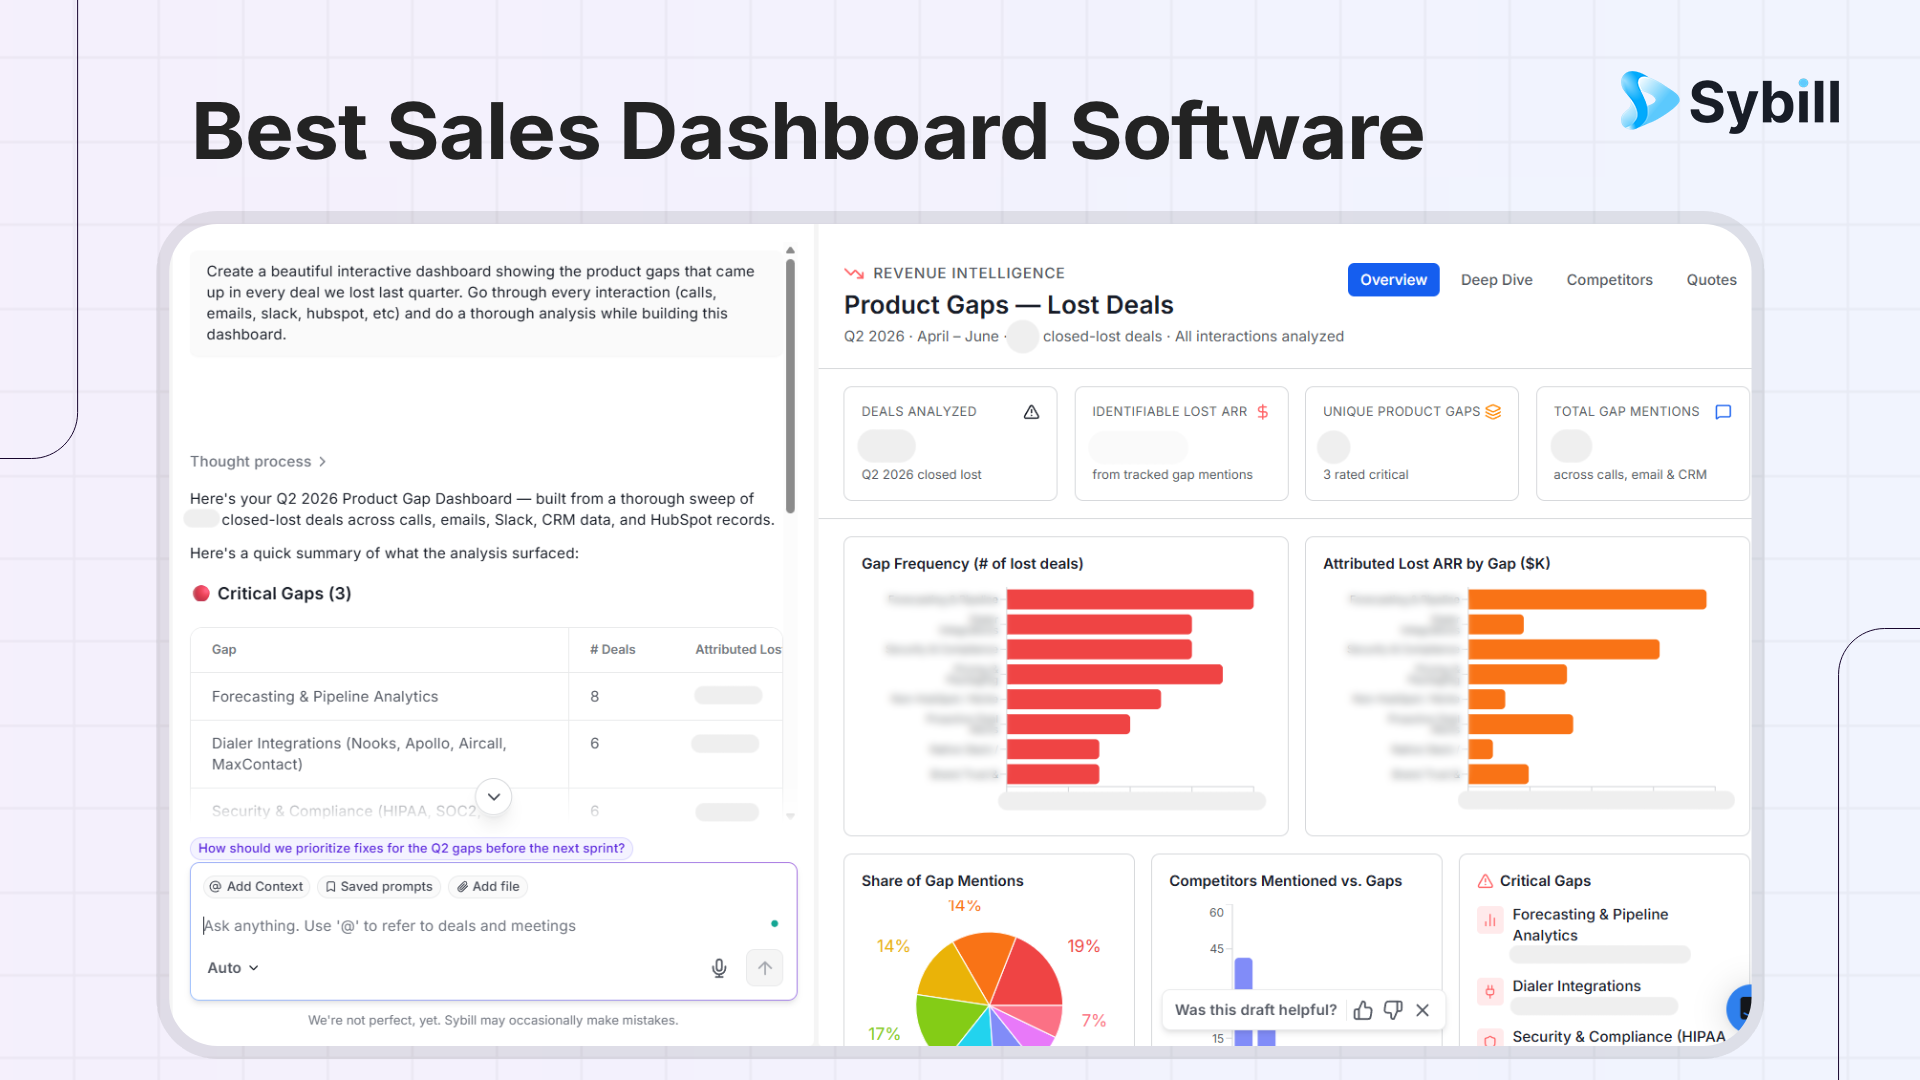This screenshot has width=1920, height=1080.
Task: Click the Dialer Integrations table row
Action: coord(486,754)
